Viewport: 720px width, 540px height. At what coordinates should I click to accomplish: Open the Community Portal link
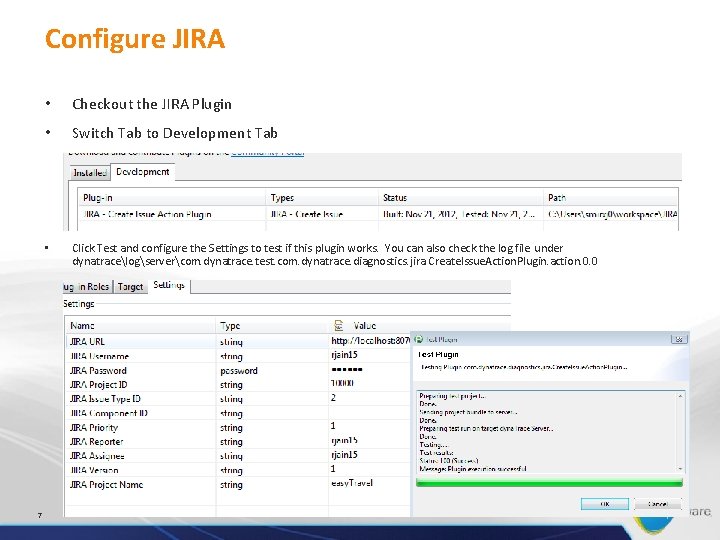click(267, 154)
